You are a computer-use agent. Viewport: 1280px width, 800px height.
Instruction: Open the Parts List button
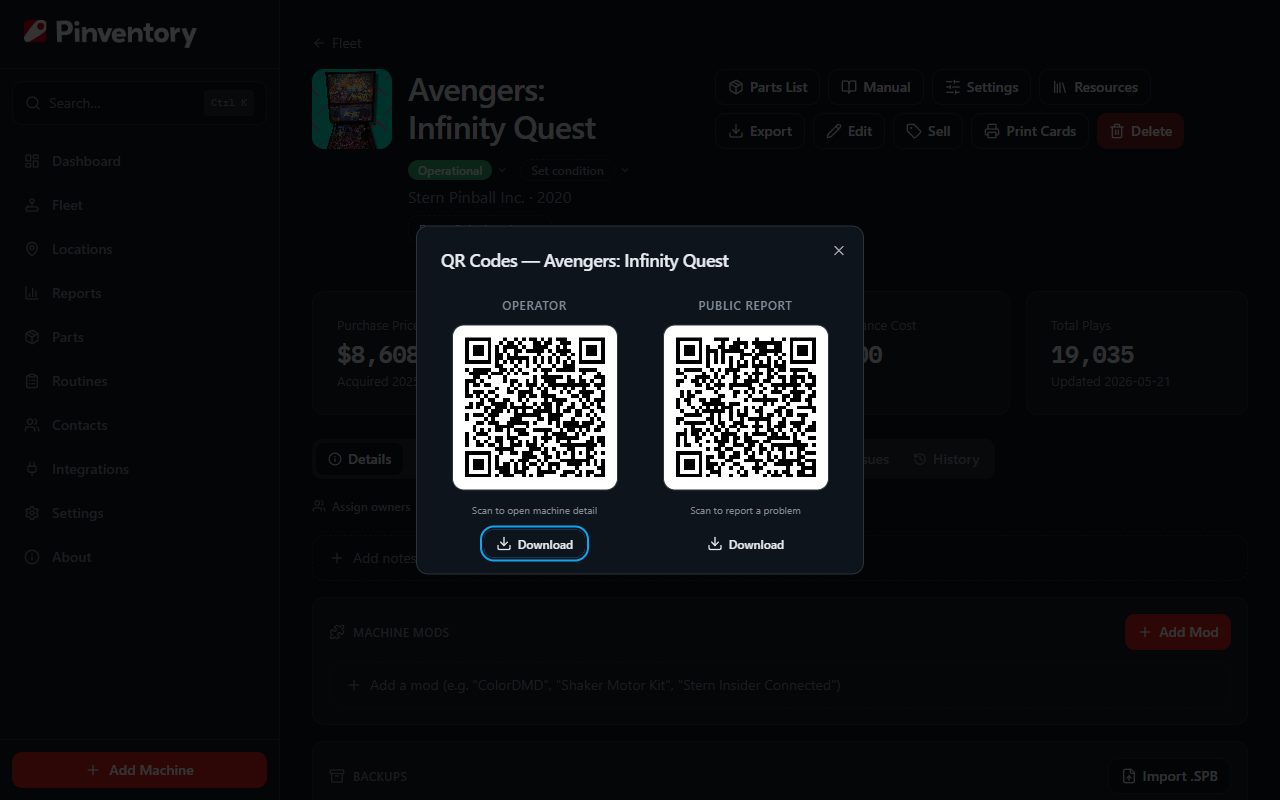(767, 87)
